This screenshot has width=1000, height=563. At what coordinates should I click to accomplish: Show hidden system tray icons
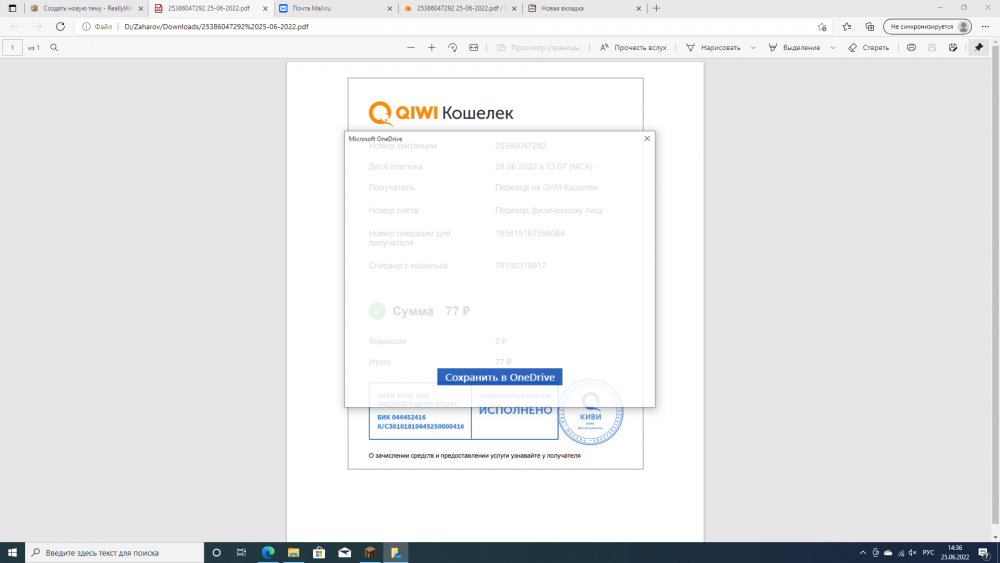[863, 552]
